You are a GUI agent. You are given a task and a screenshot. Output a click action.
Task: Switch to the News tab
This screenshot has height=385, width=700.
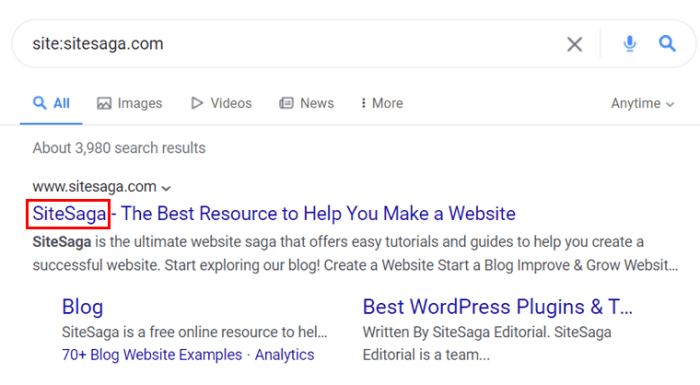point(307,103)
